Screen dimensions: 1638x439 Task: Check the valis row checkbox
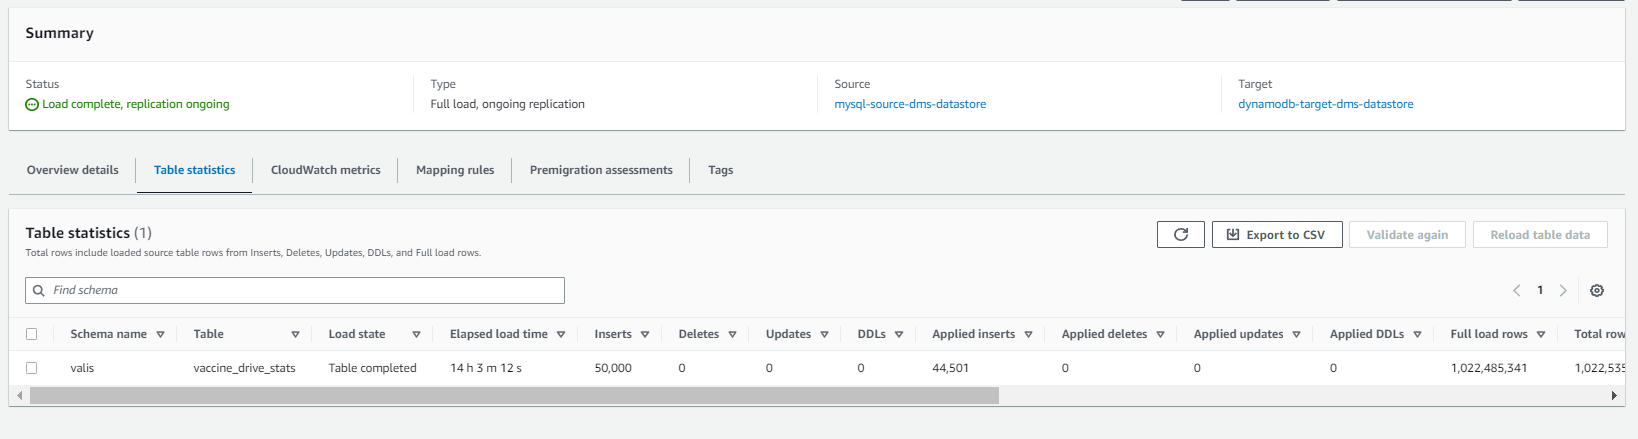click(x=32, y=369)
